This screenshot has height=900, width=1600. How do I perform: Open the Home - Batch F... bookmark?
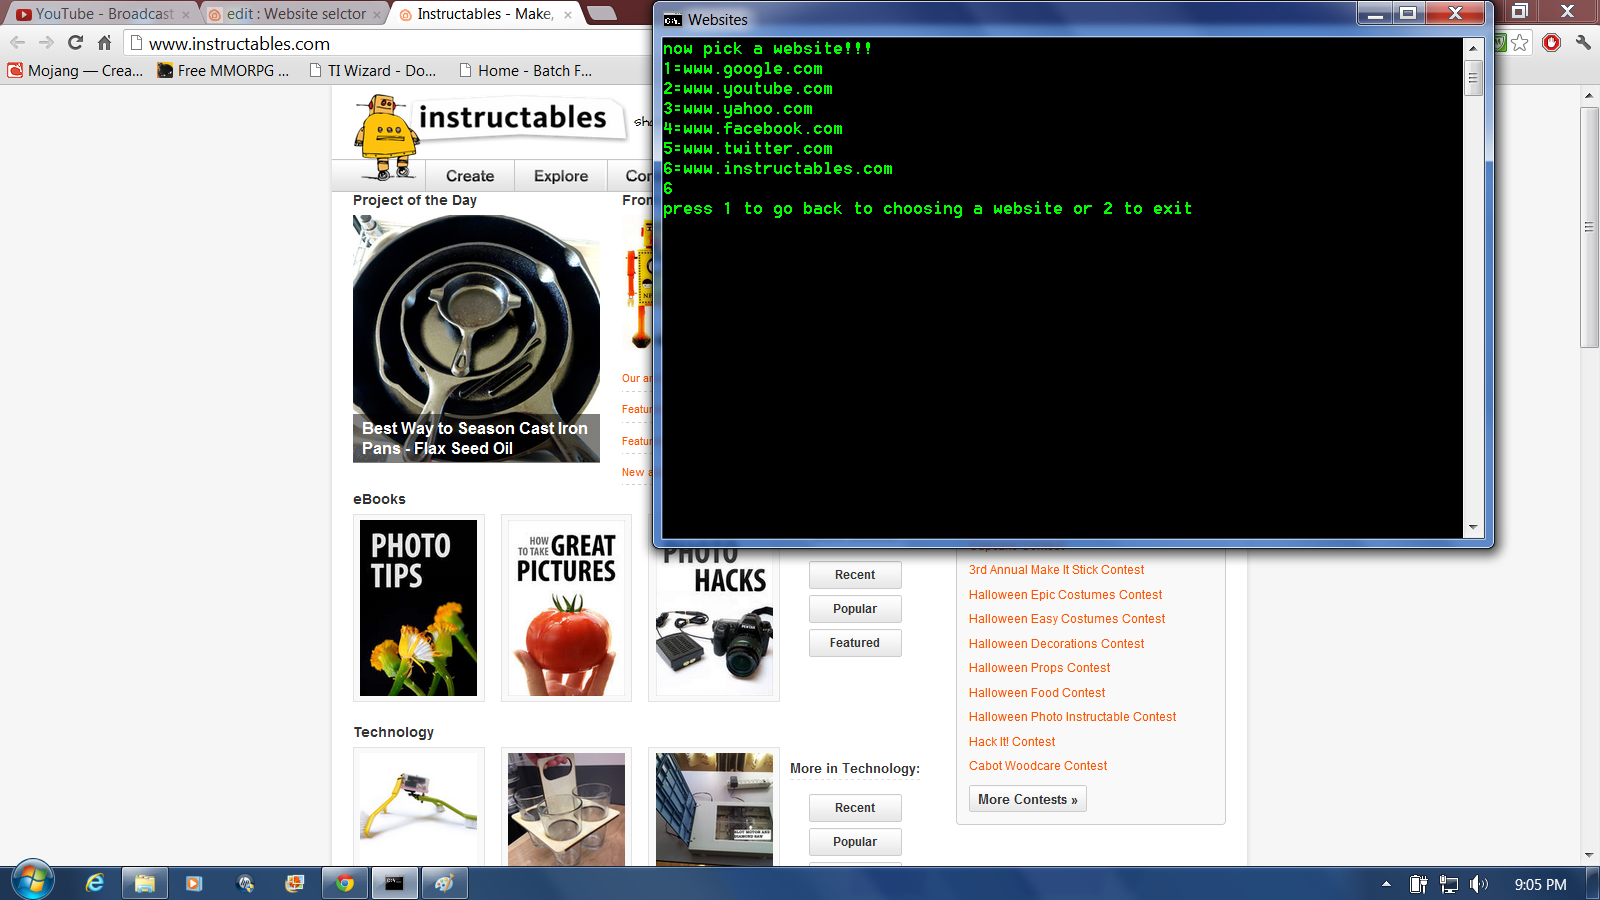coord(525,71)
